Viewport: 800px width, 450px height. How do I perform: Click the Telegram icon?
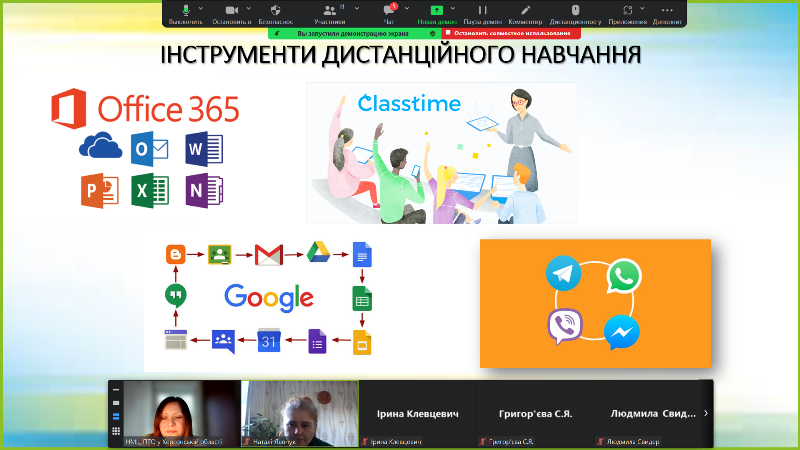point(563,273)
